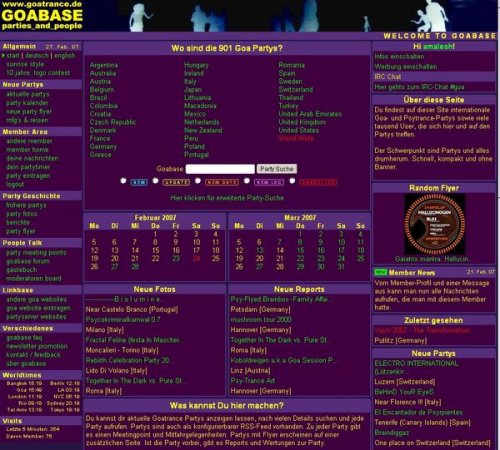Click the dark red cancelled badge
Image resolution: width=500 pixels, height=450 pixels.
pyautogui.click(x=318, y=182)
